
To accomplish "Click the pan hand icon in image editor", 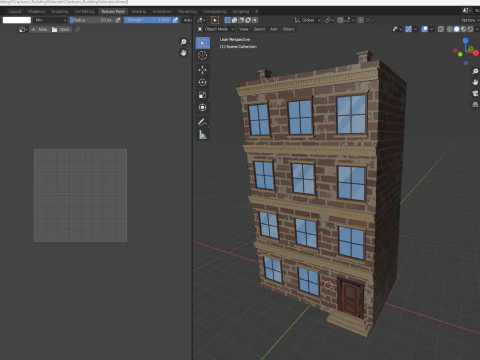I will pyautogui.click(x=183, y=53).
